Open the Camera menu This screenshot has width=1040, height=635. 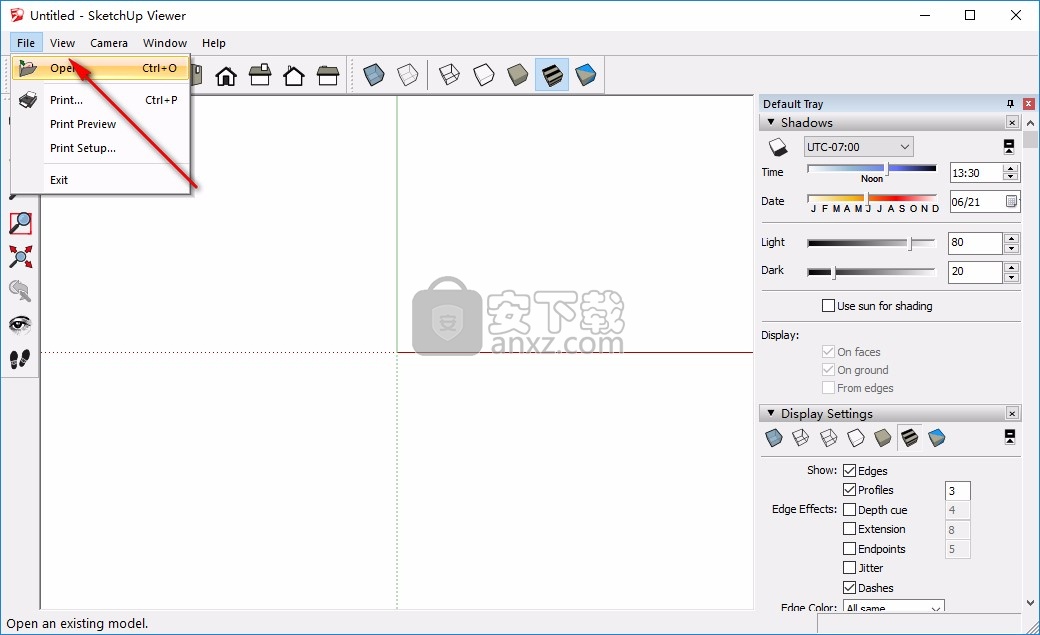109,43
